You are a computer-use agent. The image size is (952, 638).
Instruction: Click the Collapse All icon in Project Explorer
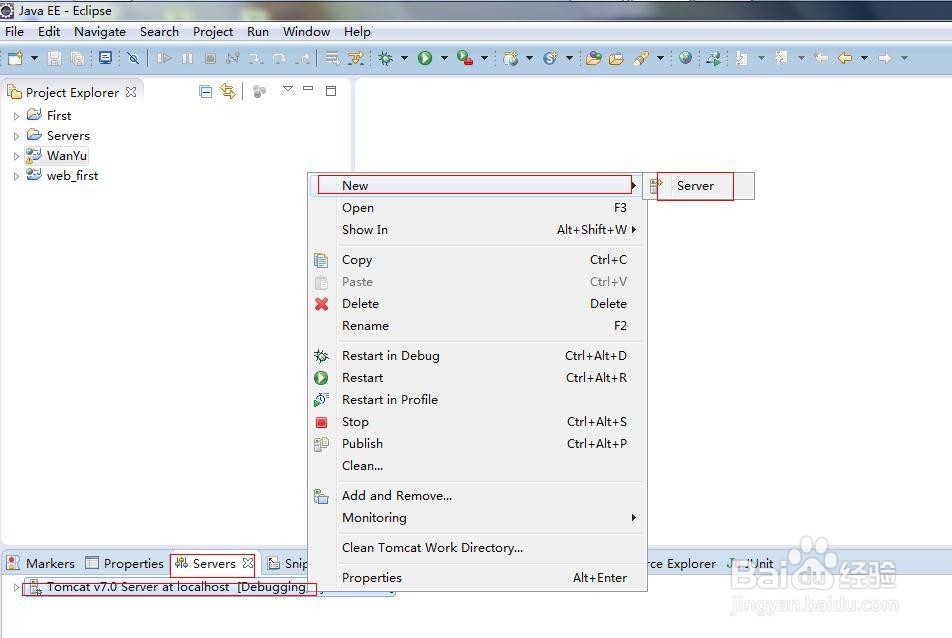click(x=206, y=92)
